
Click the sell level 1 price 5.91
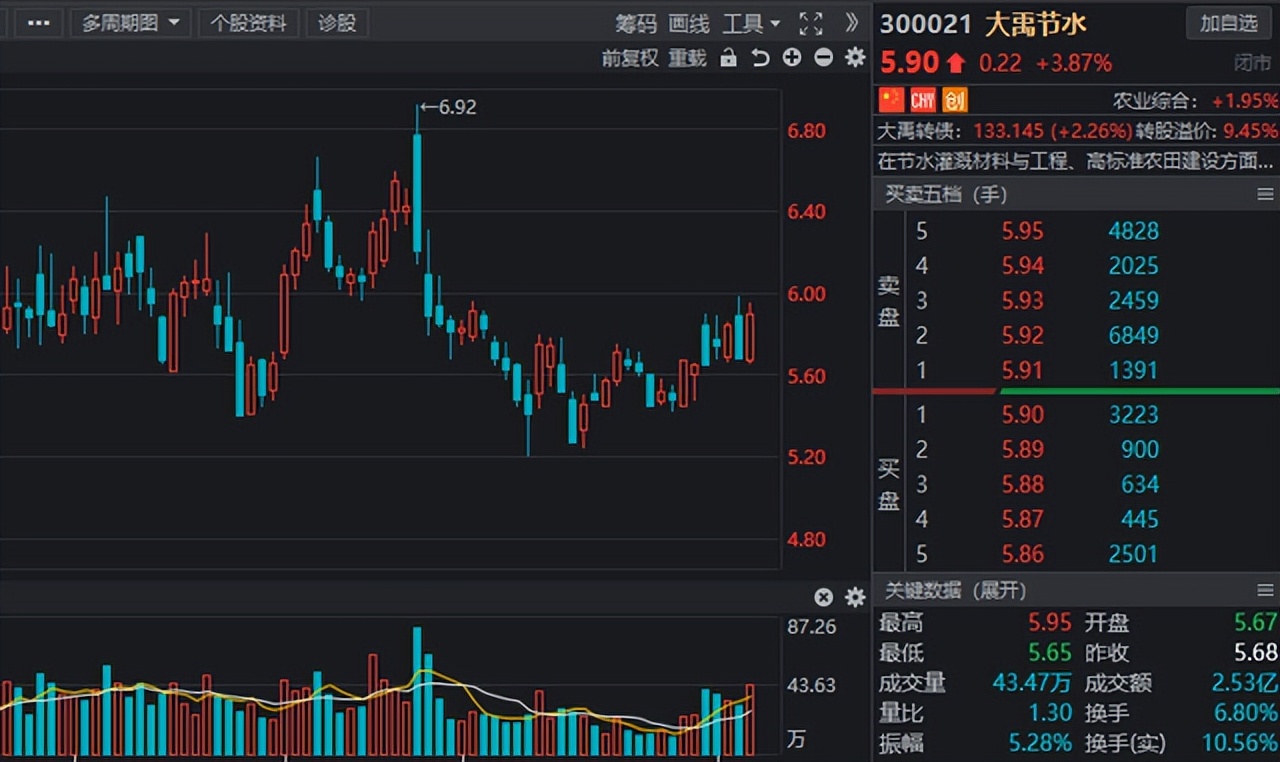tap(1023, 371)
